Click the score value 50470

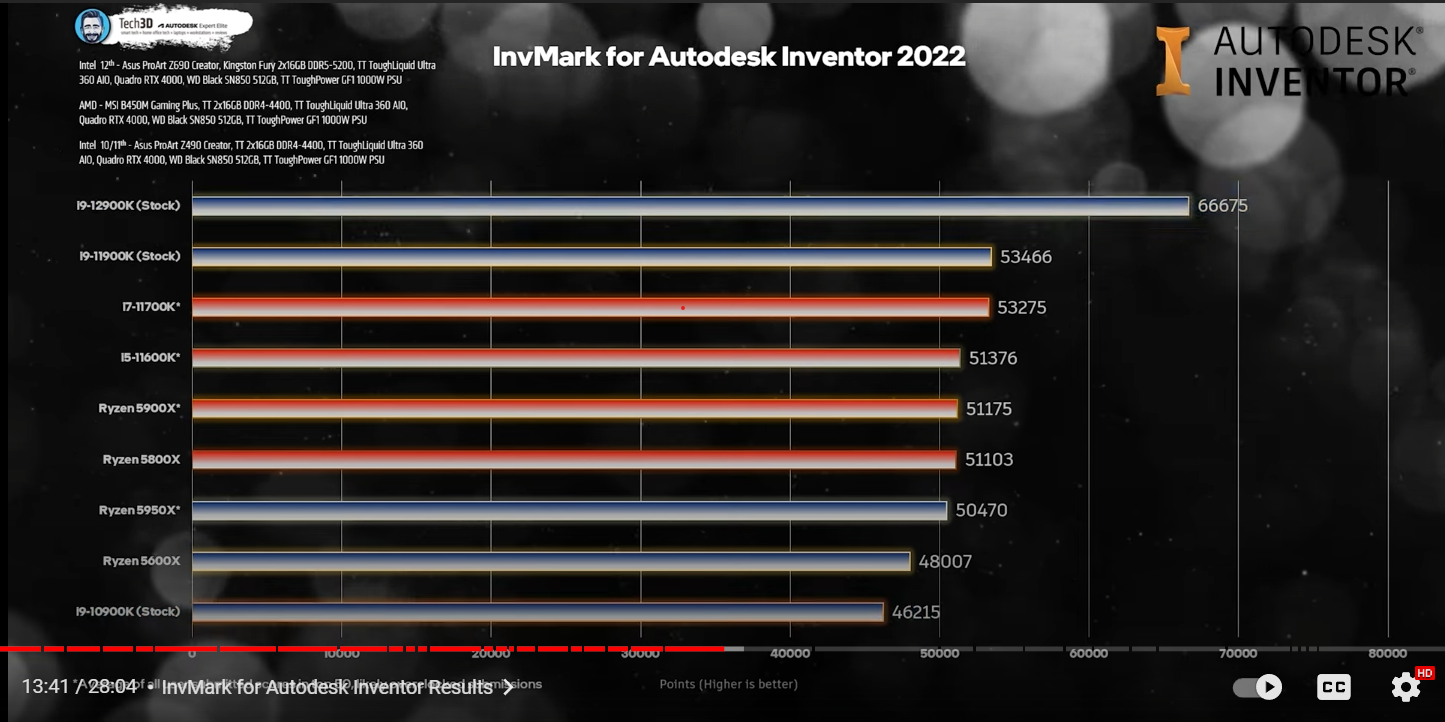point(981,511)
